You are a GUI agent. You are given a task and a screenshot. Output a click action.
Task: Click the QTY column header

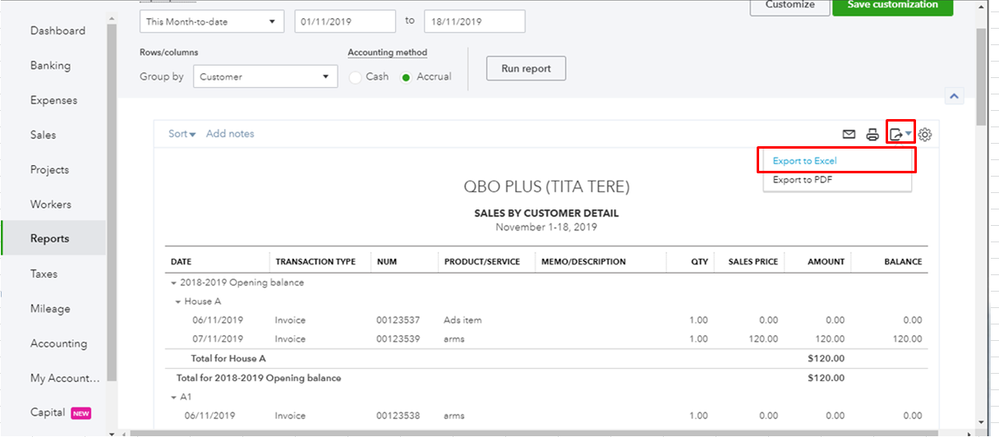click(700, 262)
